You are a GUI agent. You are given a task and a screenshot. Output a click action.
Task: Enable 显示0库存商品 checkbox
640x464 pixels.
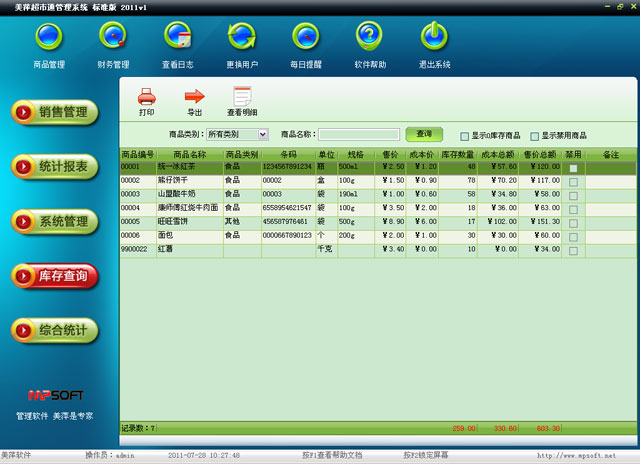point(464,135)
